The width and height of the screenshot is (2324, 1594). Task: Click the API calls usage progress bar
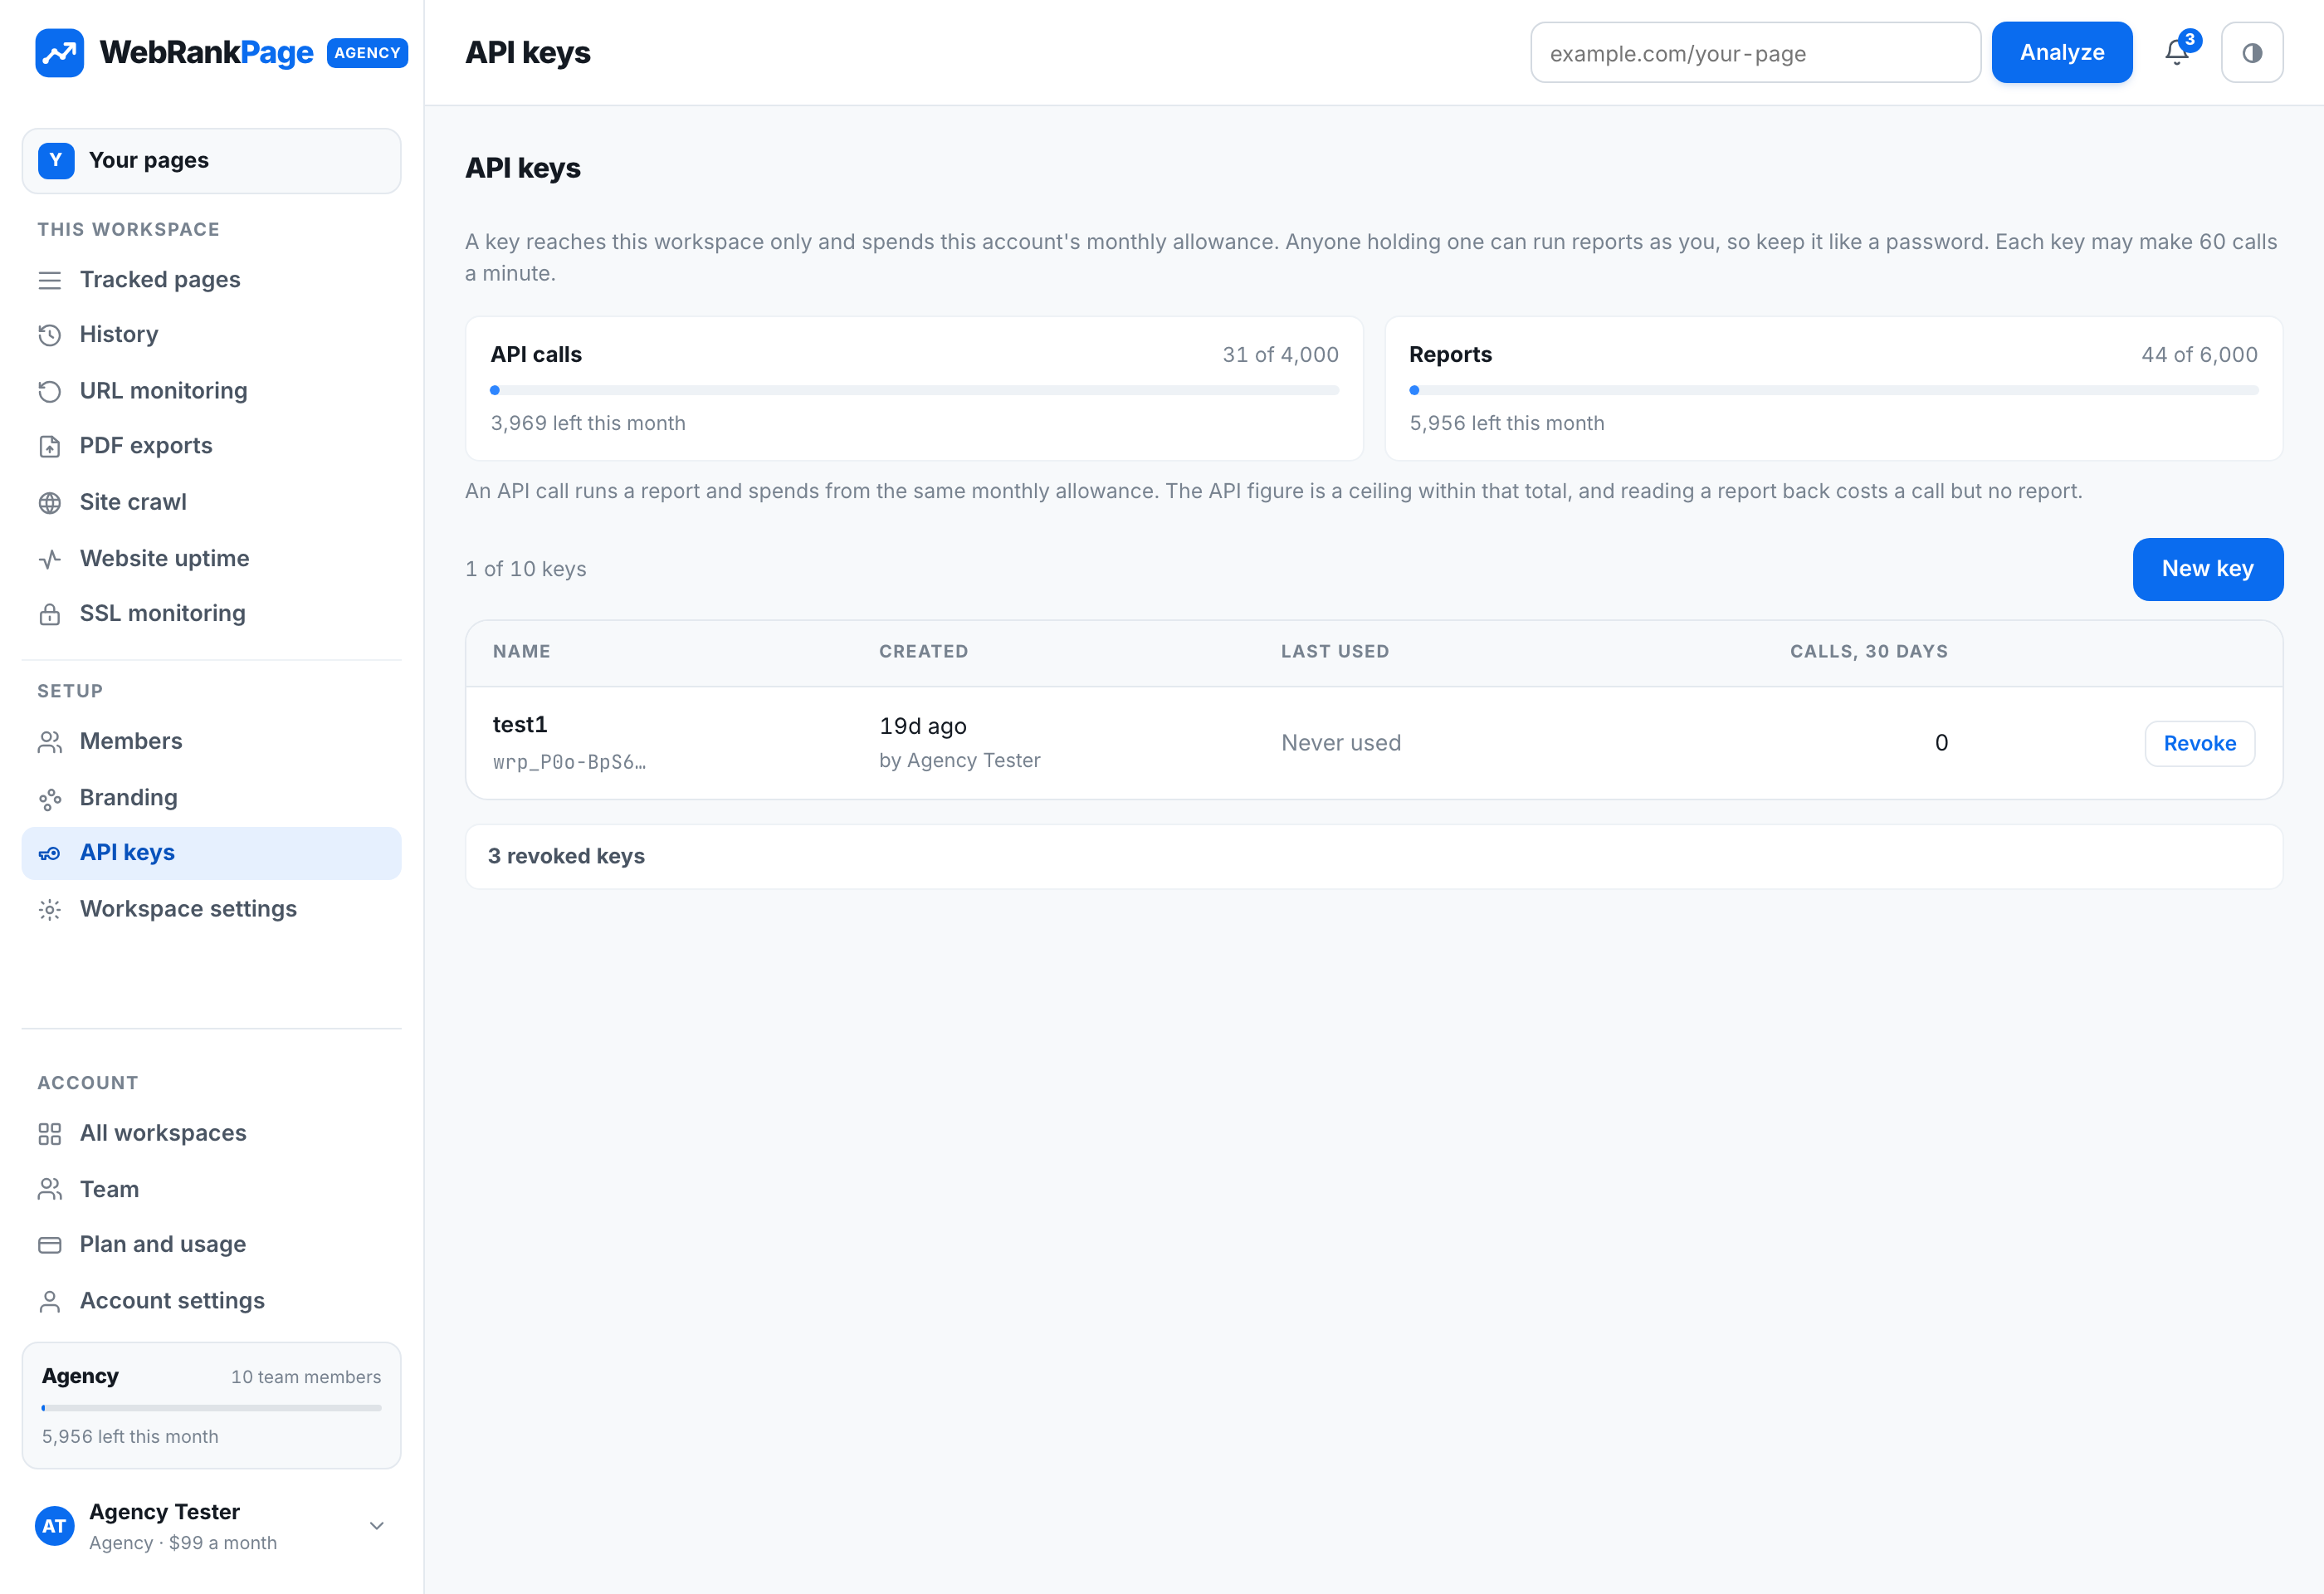click(914, 390)
